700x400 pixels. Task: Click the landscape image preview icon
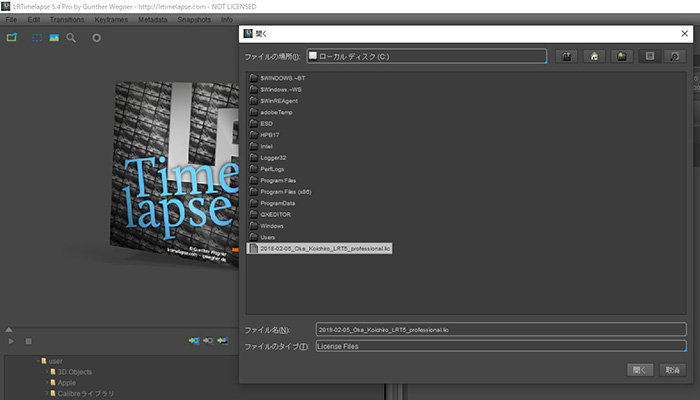[x=54, y=38]
